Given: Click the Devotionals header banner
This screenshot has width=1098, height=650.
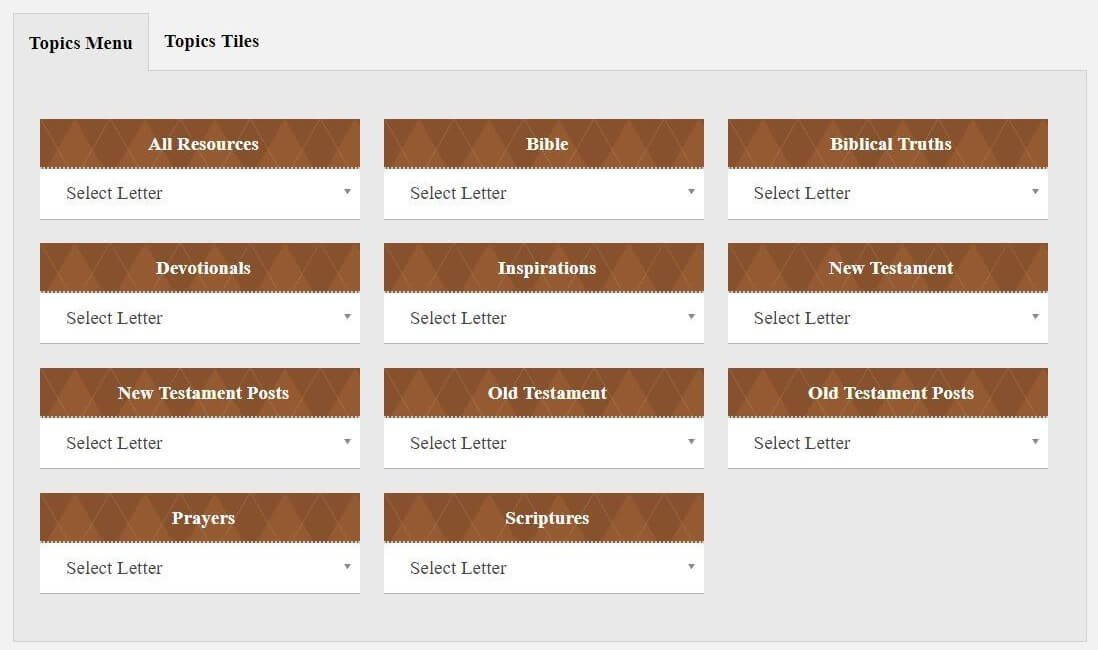Looking at the screenshot, I should click(200, 268).
